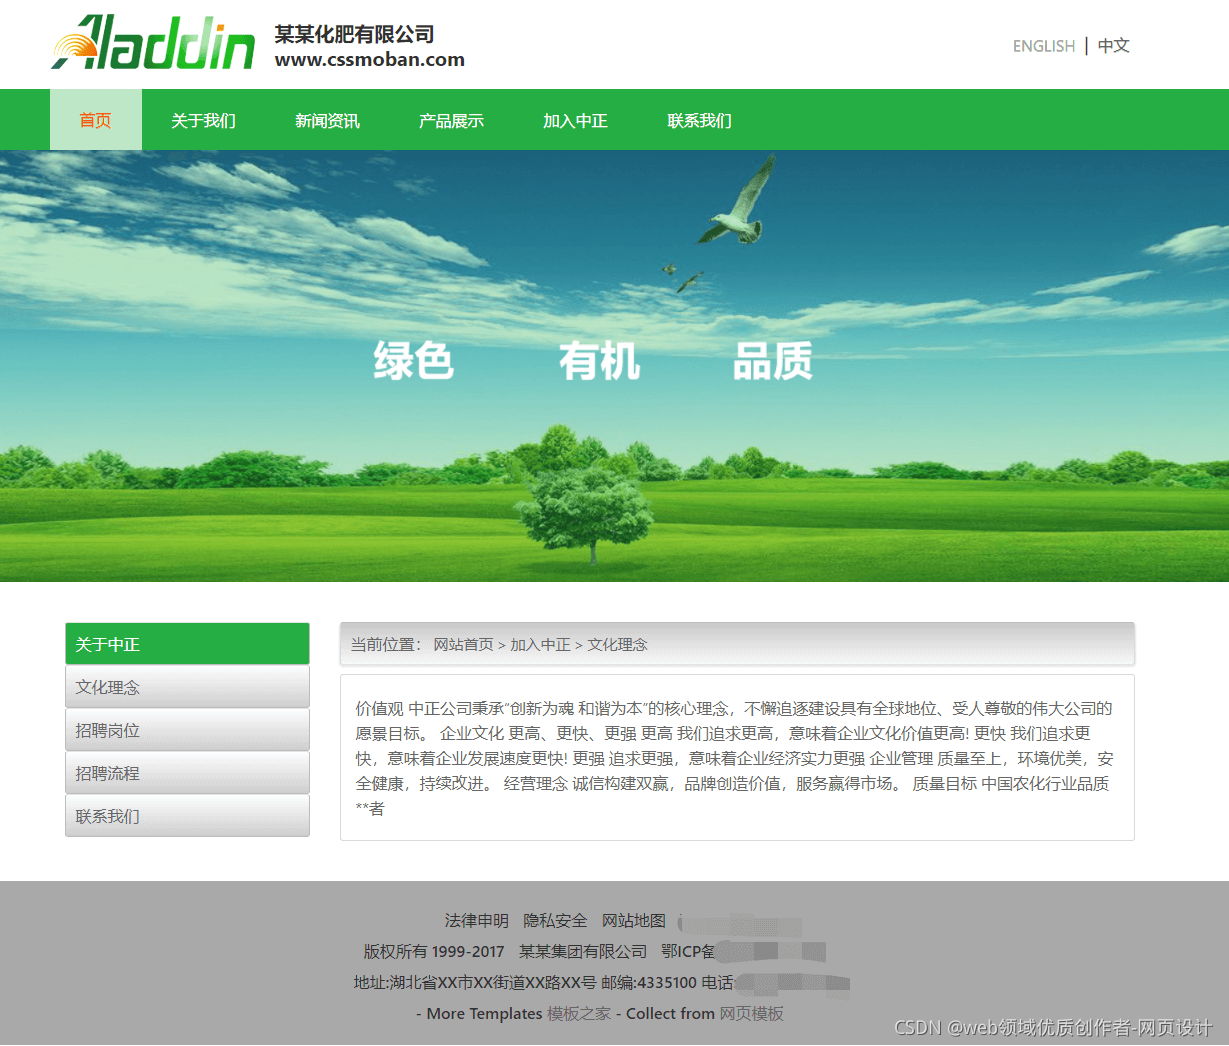Screen dimensions: 1229x1046
Task: Click the 版权所有 1999-2017 footer text
Action: [434, 951]
